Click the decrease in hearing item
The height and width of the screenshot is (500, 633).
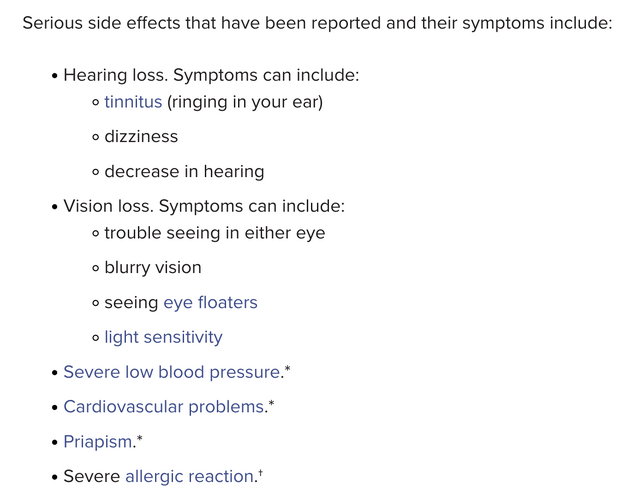184,172
